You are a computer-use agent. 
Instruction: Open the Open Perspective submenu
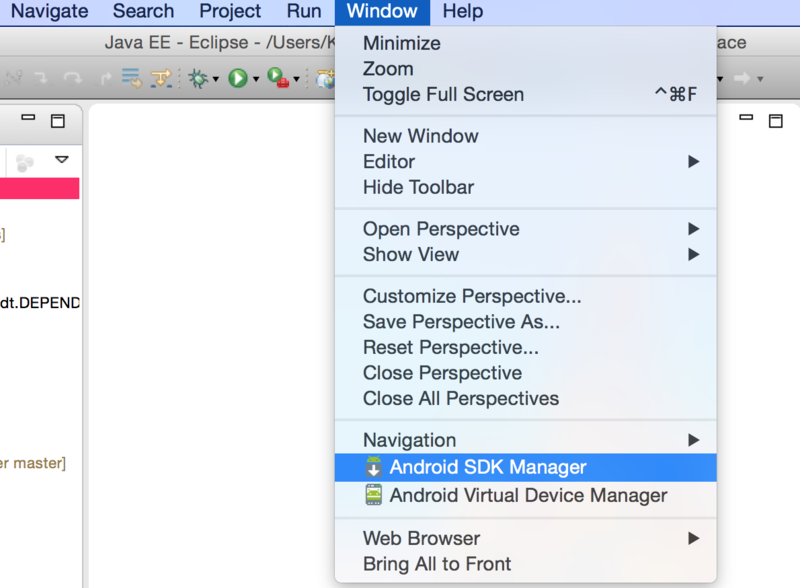click(x=526, y=229)
